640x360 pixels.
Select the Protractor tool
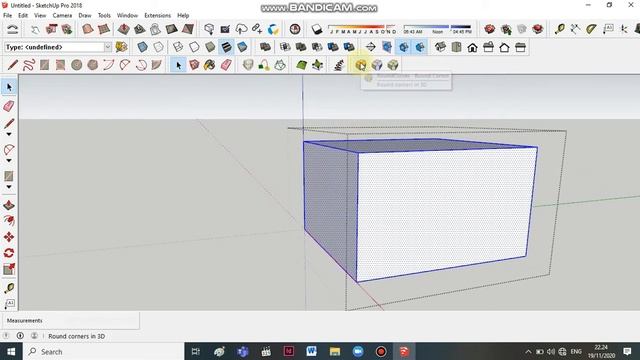[591, 29]
